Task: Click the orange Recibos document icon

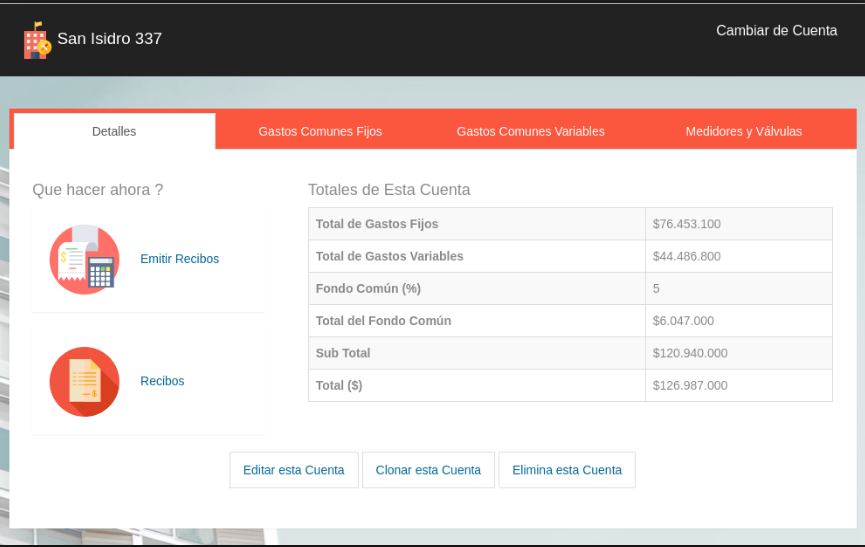Action: pyautogui.click(x=84, y=382)
